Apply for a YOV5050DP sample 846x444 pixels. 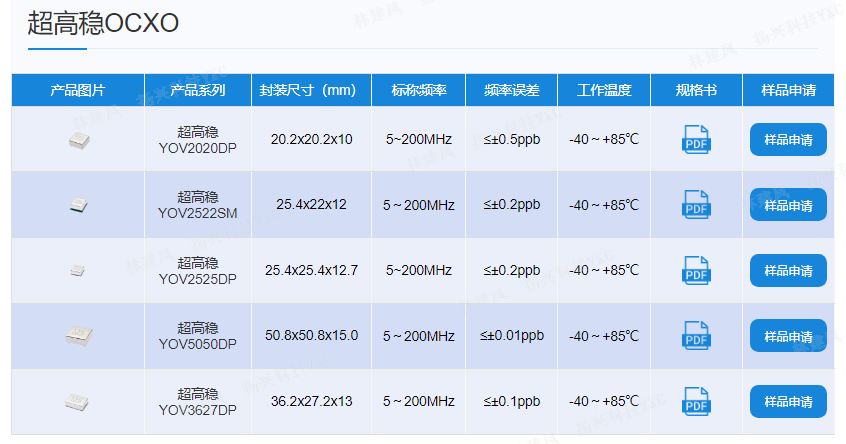(x=788, y=336)
